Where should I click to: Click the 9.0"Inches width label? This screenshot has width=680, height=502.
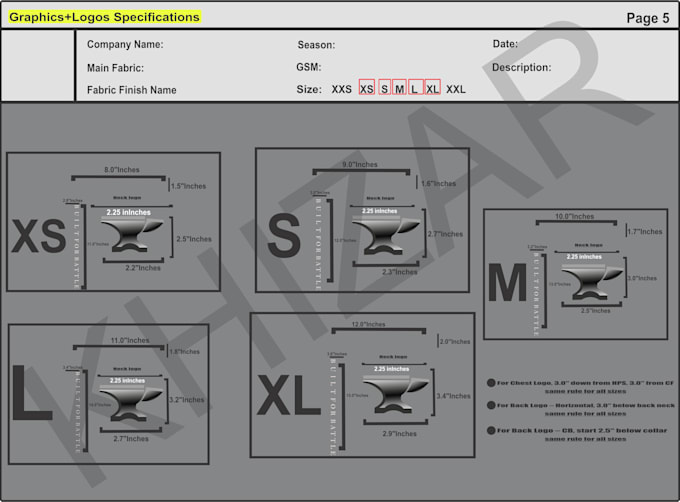click(x=360, y=165)
